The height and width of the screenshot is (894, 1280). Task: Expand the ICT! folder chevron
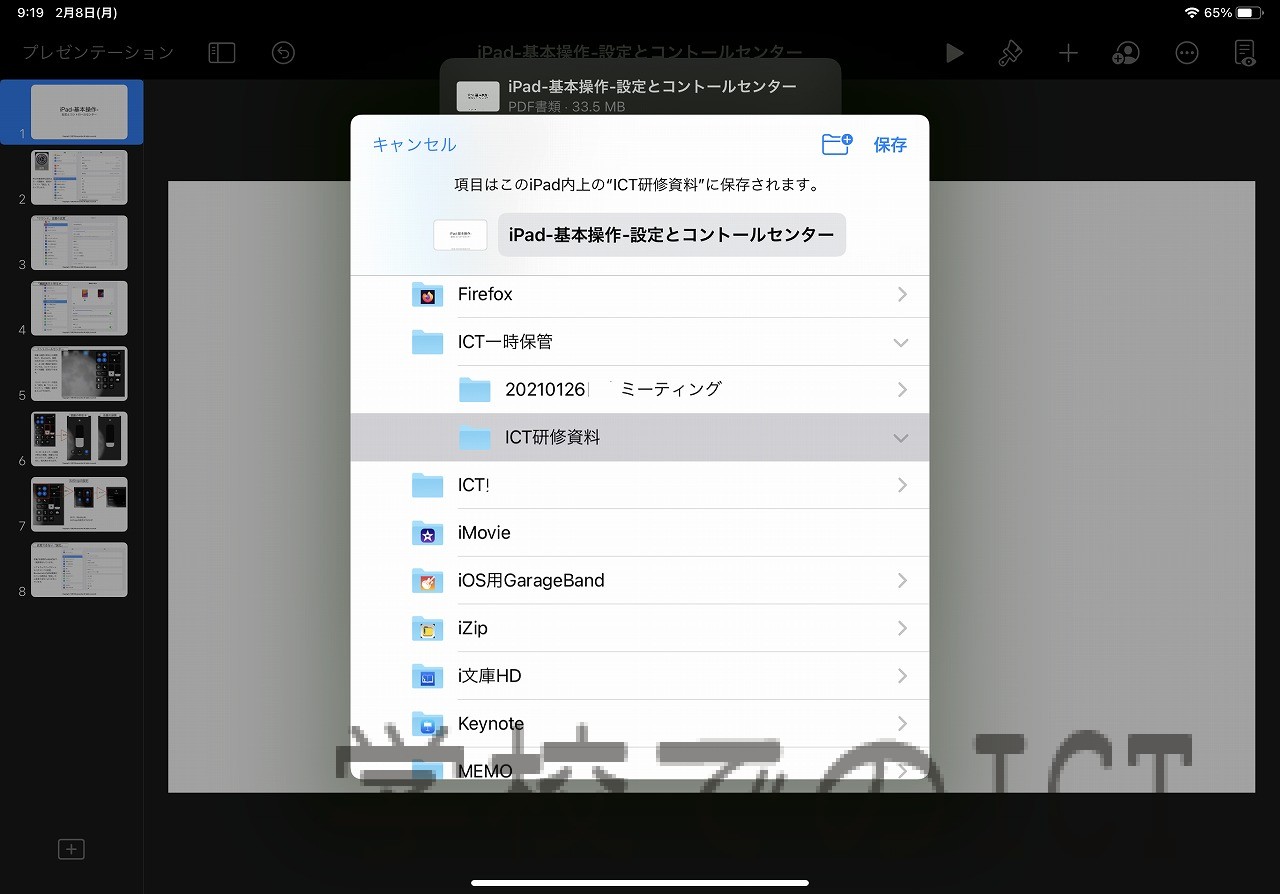[902, 485]
